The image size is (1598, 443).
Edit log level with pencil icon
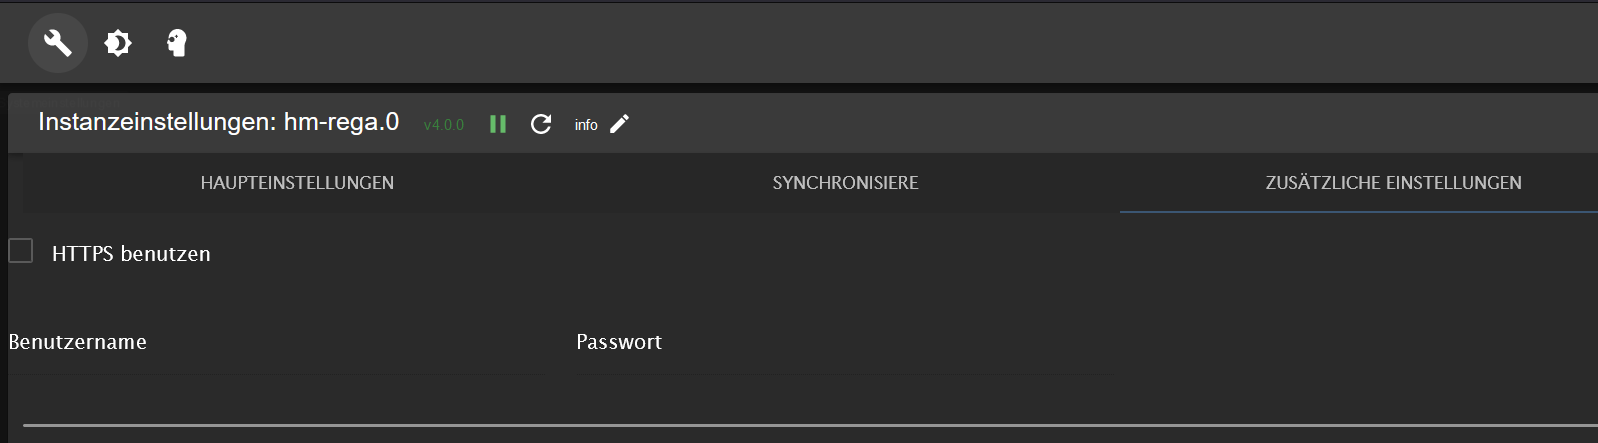pyautogui.click(x=619, y=124)
